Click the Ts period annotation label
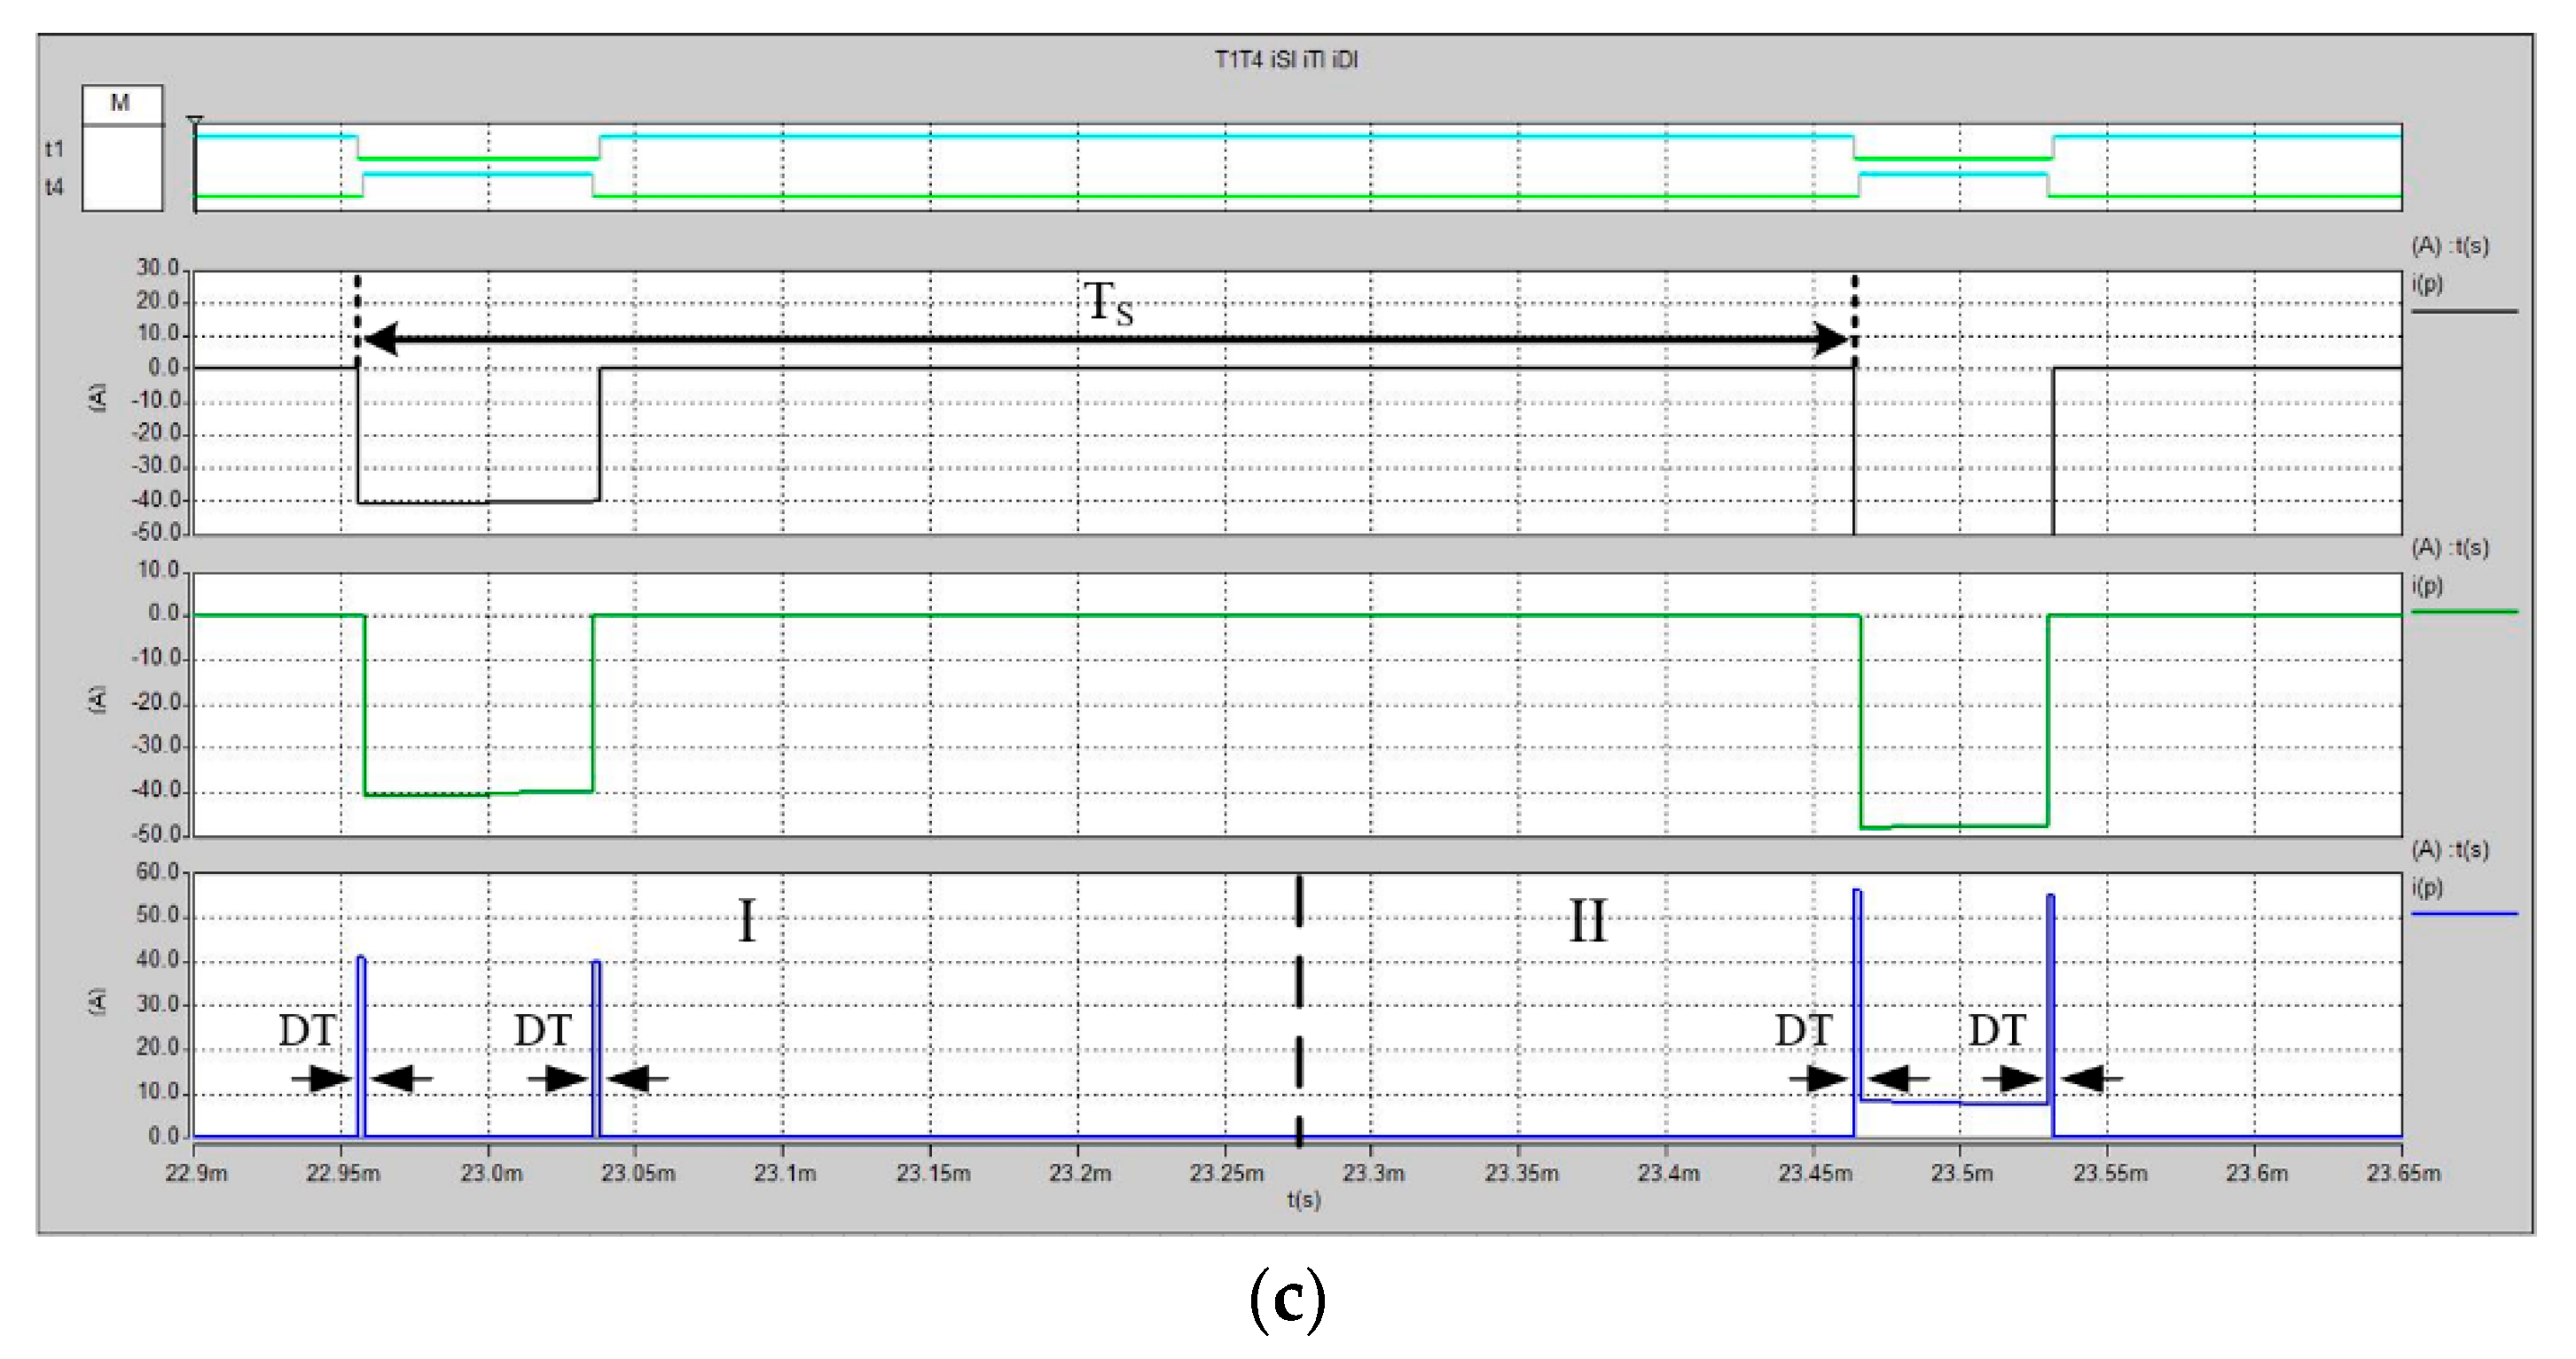The width and height of the screenshot is (2576, 1359). pyautogui.click(x=1108, y=302)
